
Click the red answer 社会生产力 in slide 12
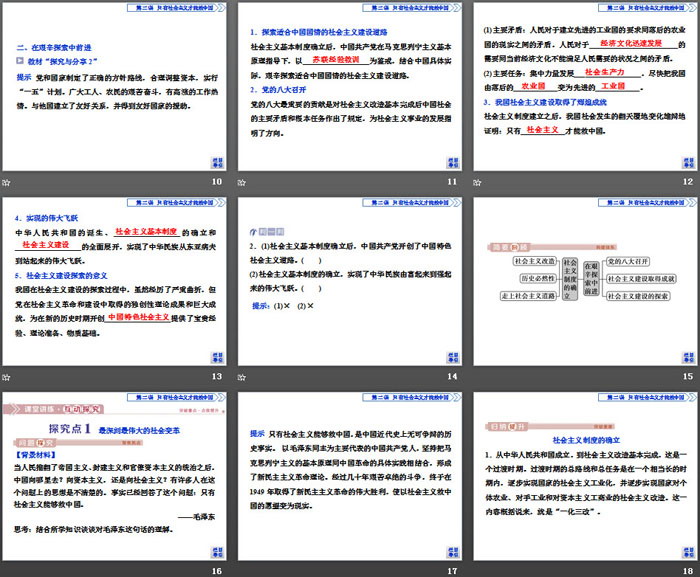(605, 72)
